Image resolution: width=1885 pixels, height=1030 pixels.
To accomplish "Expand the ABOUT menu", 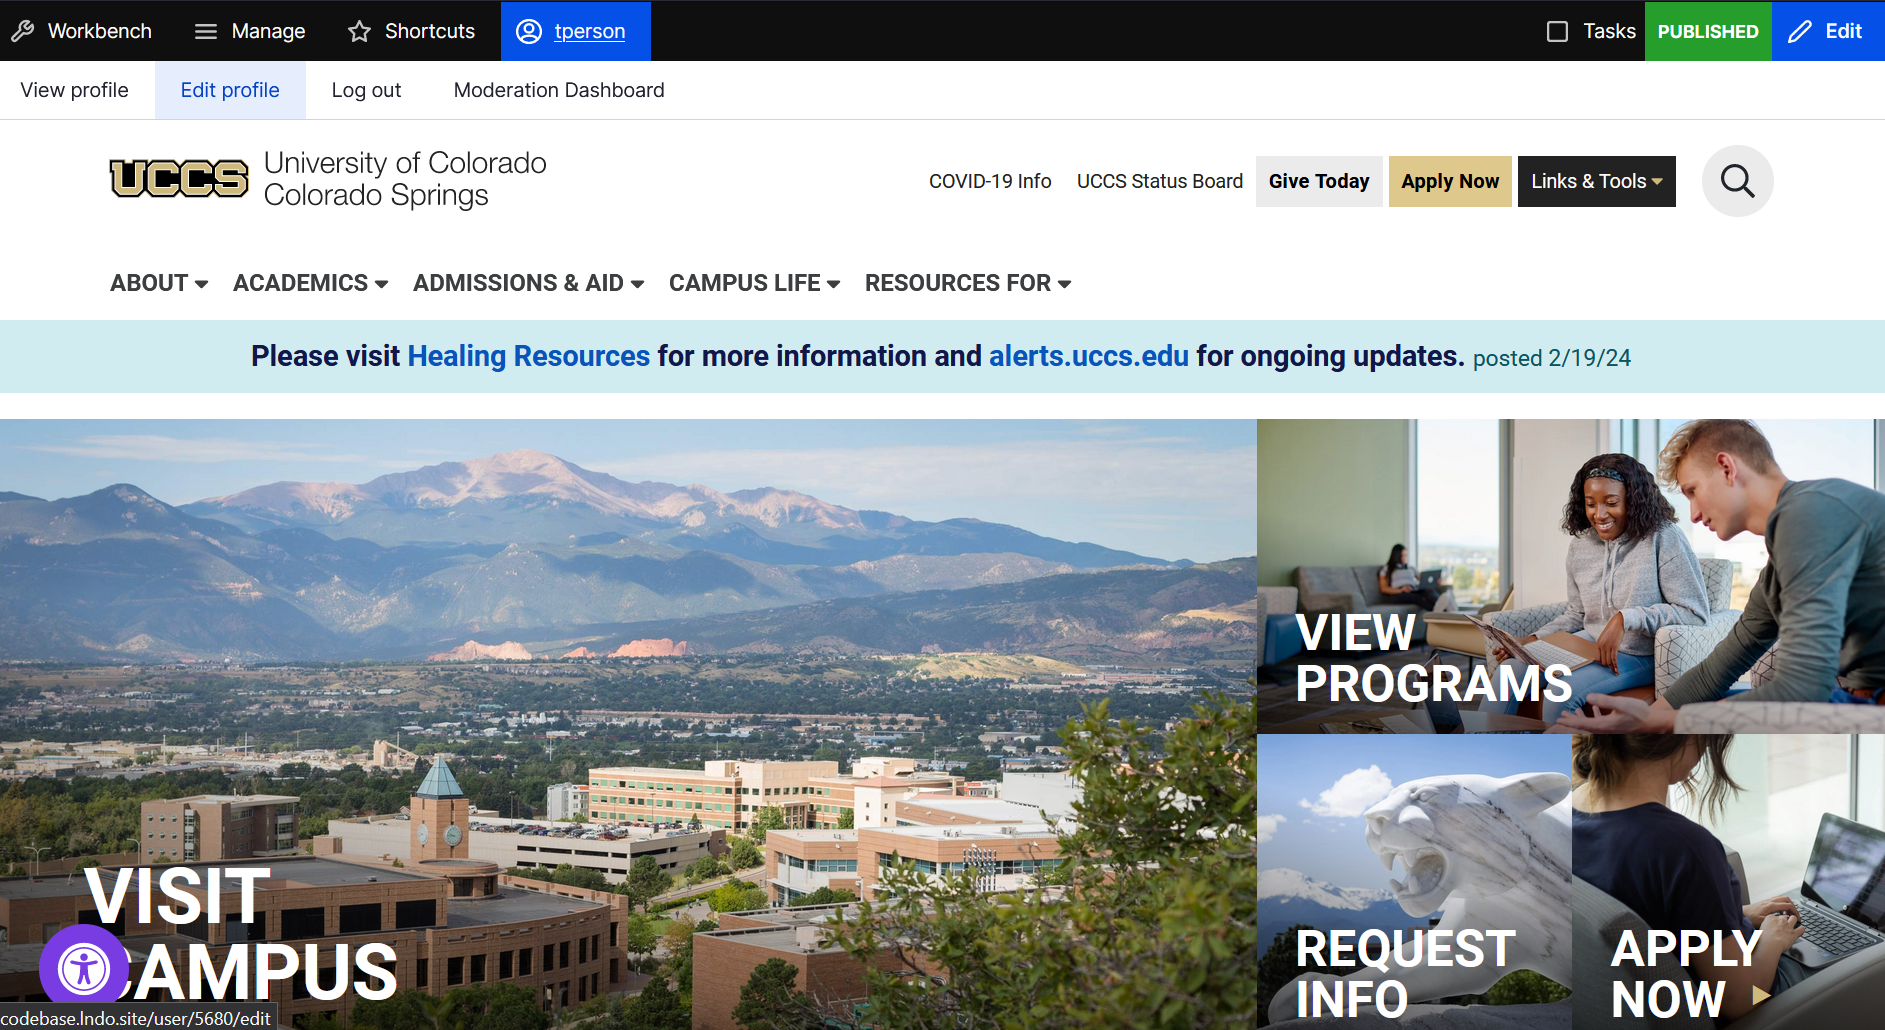I will click(159, 283).
